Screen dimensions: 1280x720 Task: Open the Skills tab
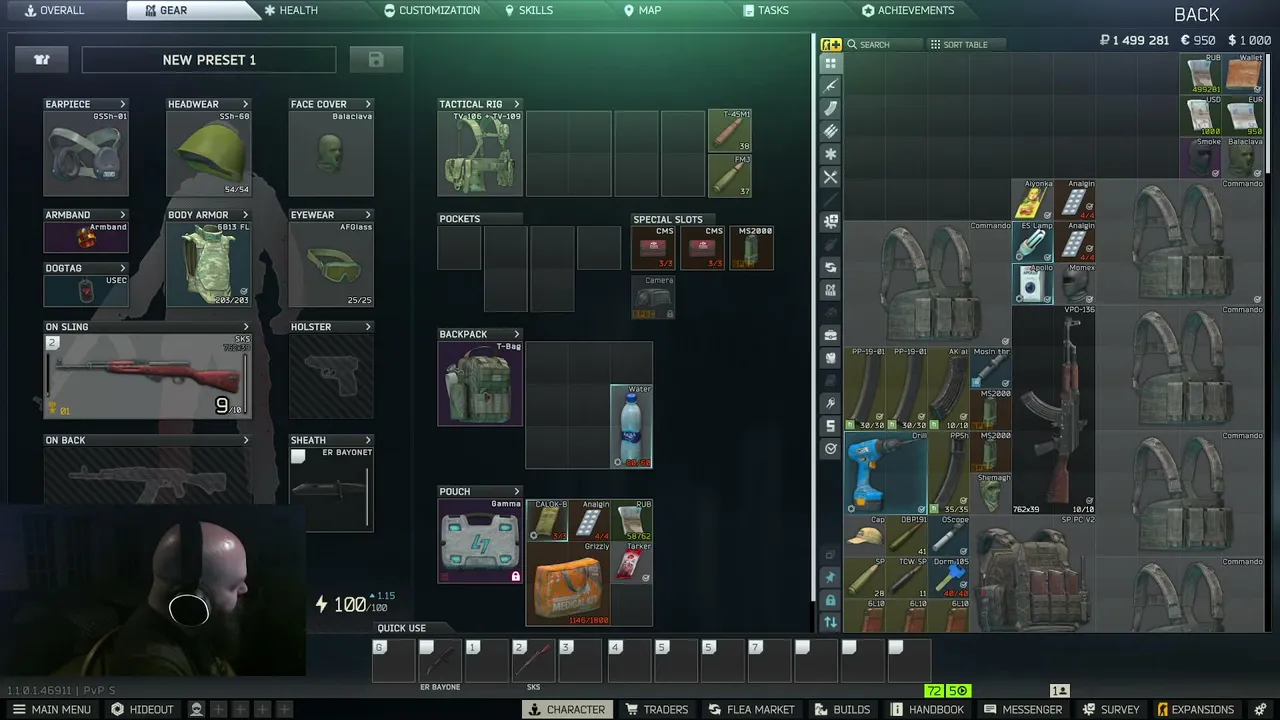(x=529, y=10)
